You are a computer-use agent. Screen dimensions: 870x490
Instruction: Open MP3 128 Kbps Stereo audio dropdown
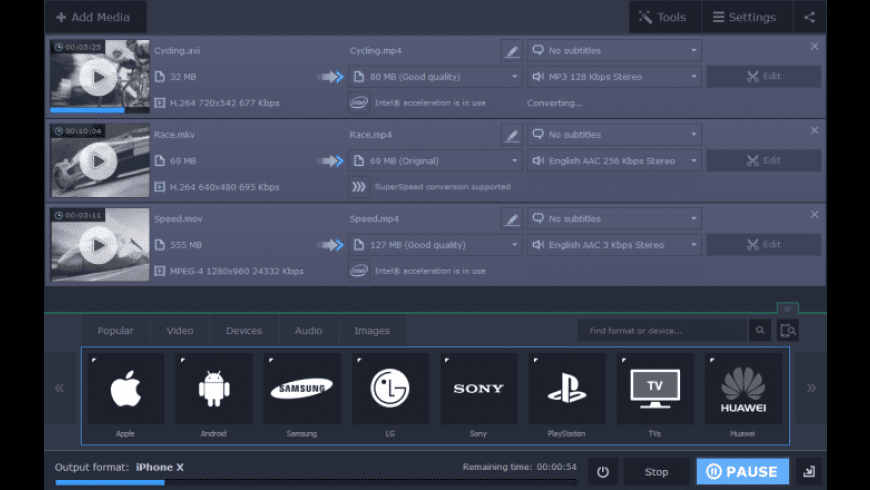coord(614,77)
